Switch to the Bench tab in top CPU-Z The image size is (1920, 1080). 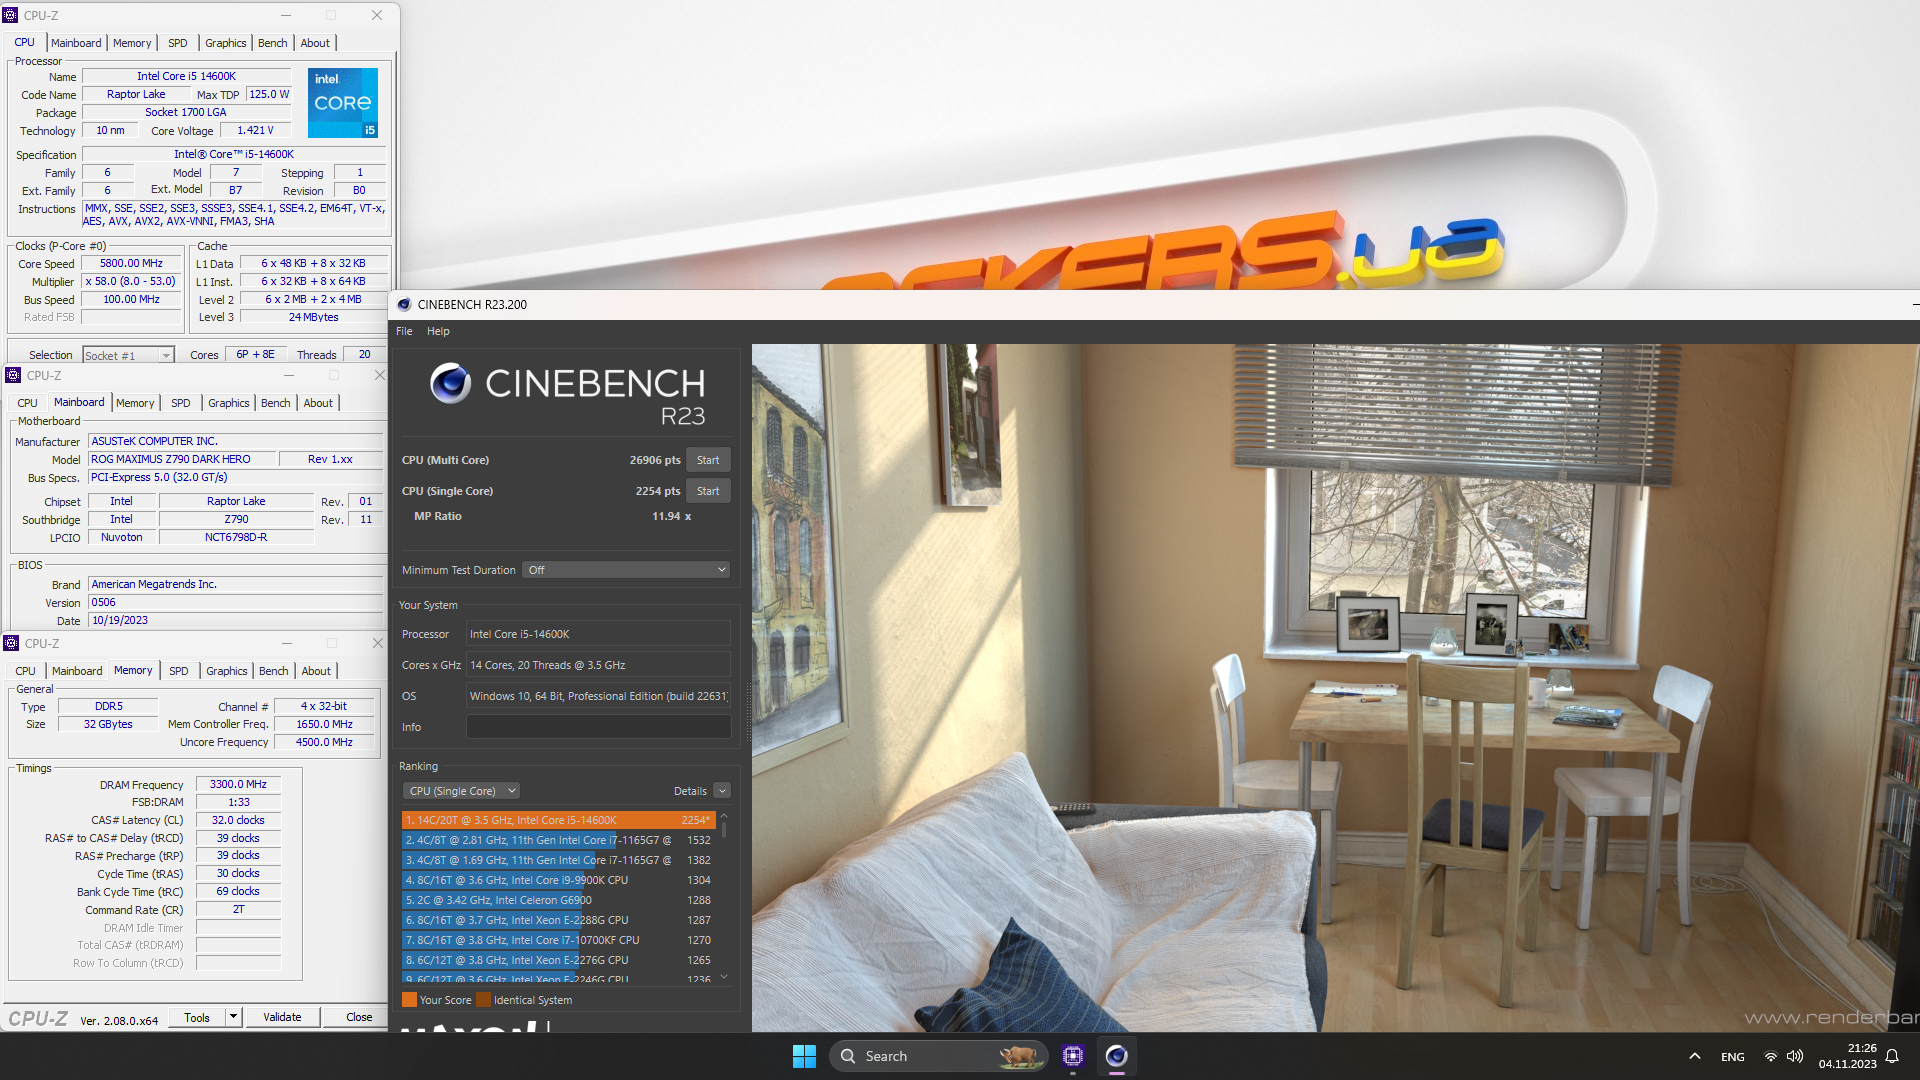coord(272,43)
